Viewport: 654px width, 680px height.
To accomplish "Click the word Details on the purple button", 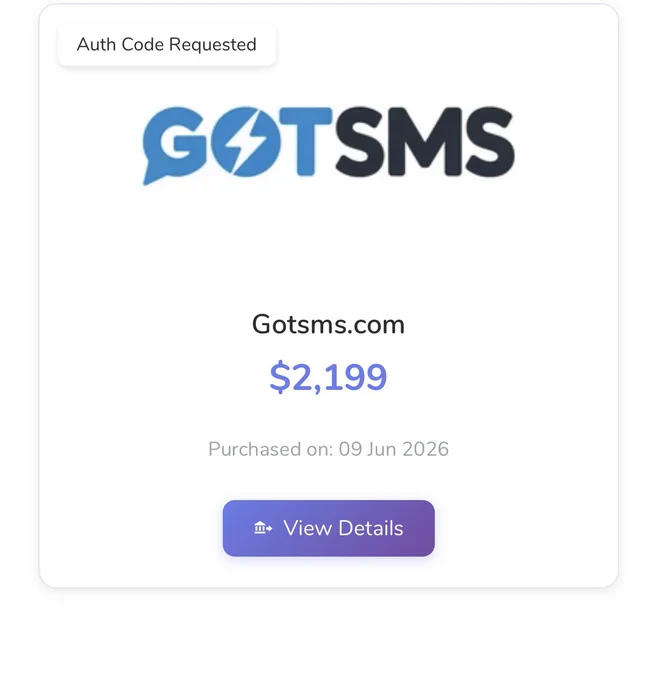I will (371, 528).
